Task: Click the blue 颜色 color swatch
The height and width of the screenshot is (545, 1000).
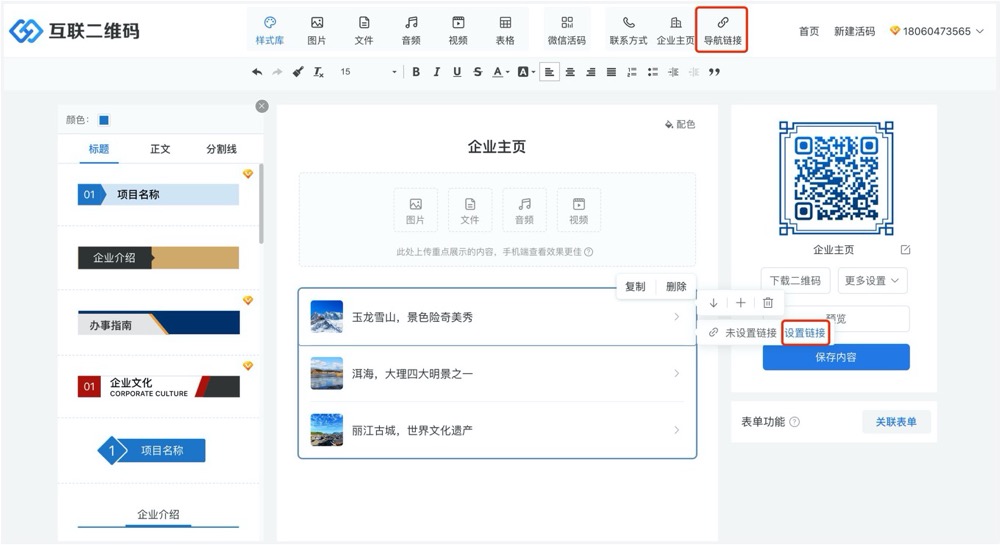Action: point(104,120)
